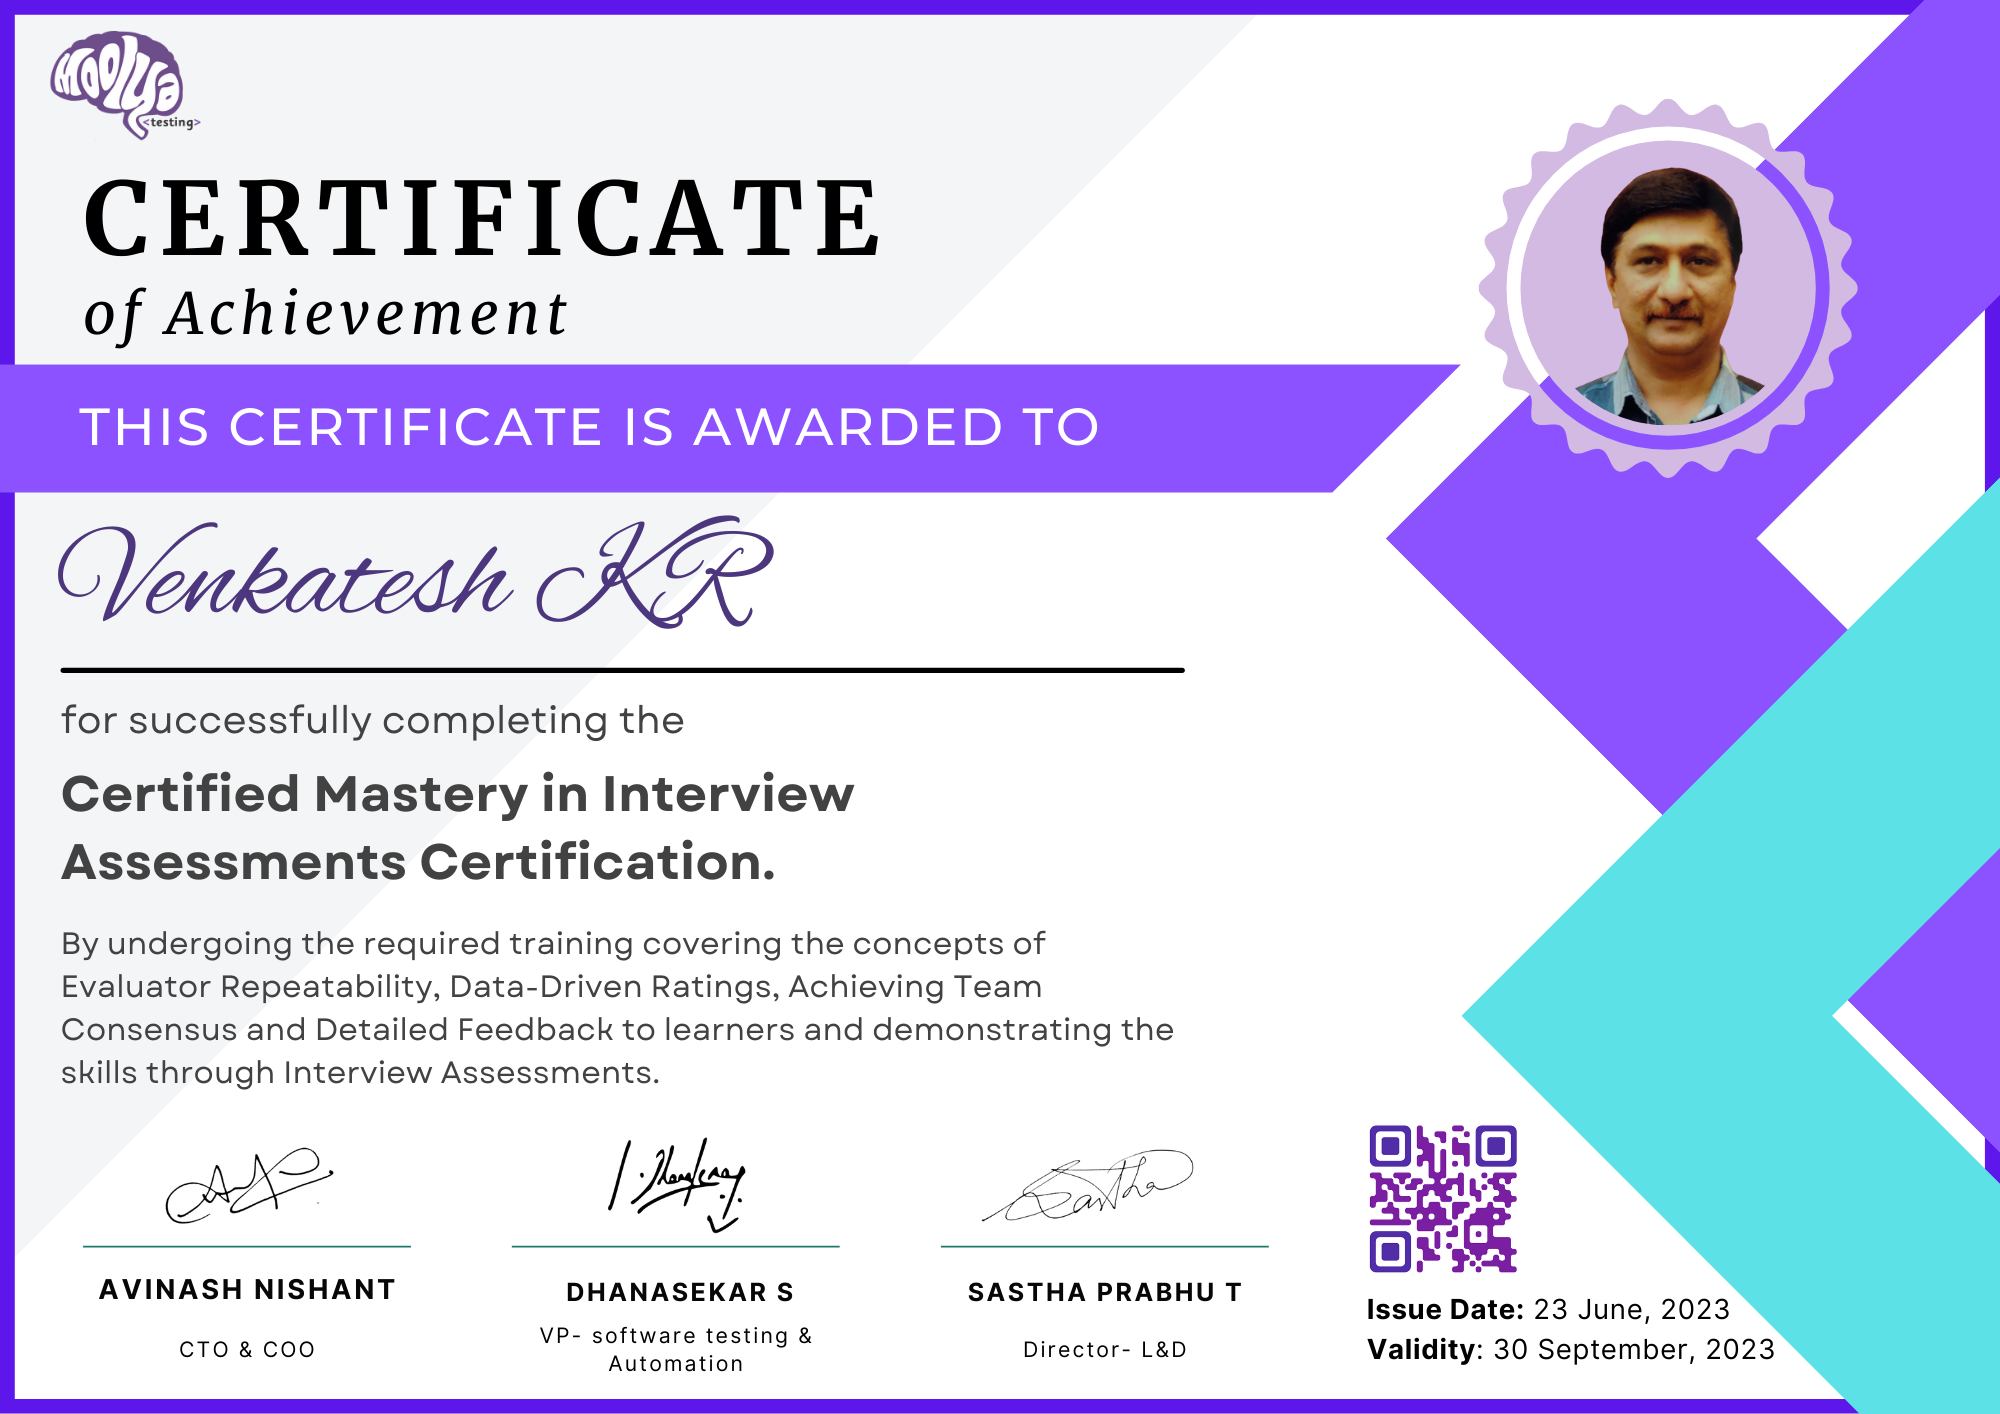Click 'THIS CERTIFICATE IS AWARDED TO' banner
The width and height of the screenshot is (2000, 1414).
click(x=590, y=428)
